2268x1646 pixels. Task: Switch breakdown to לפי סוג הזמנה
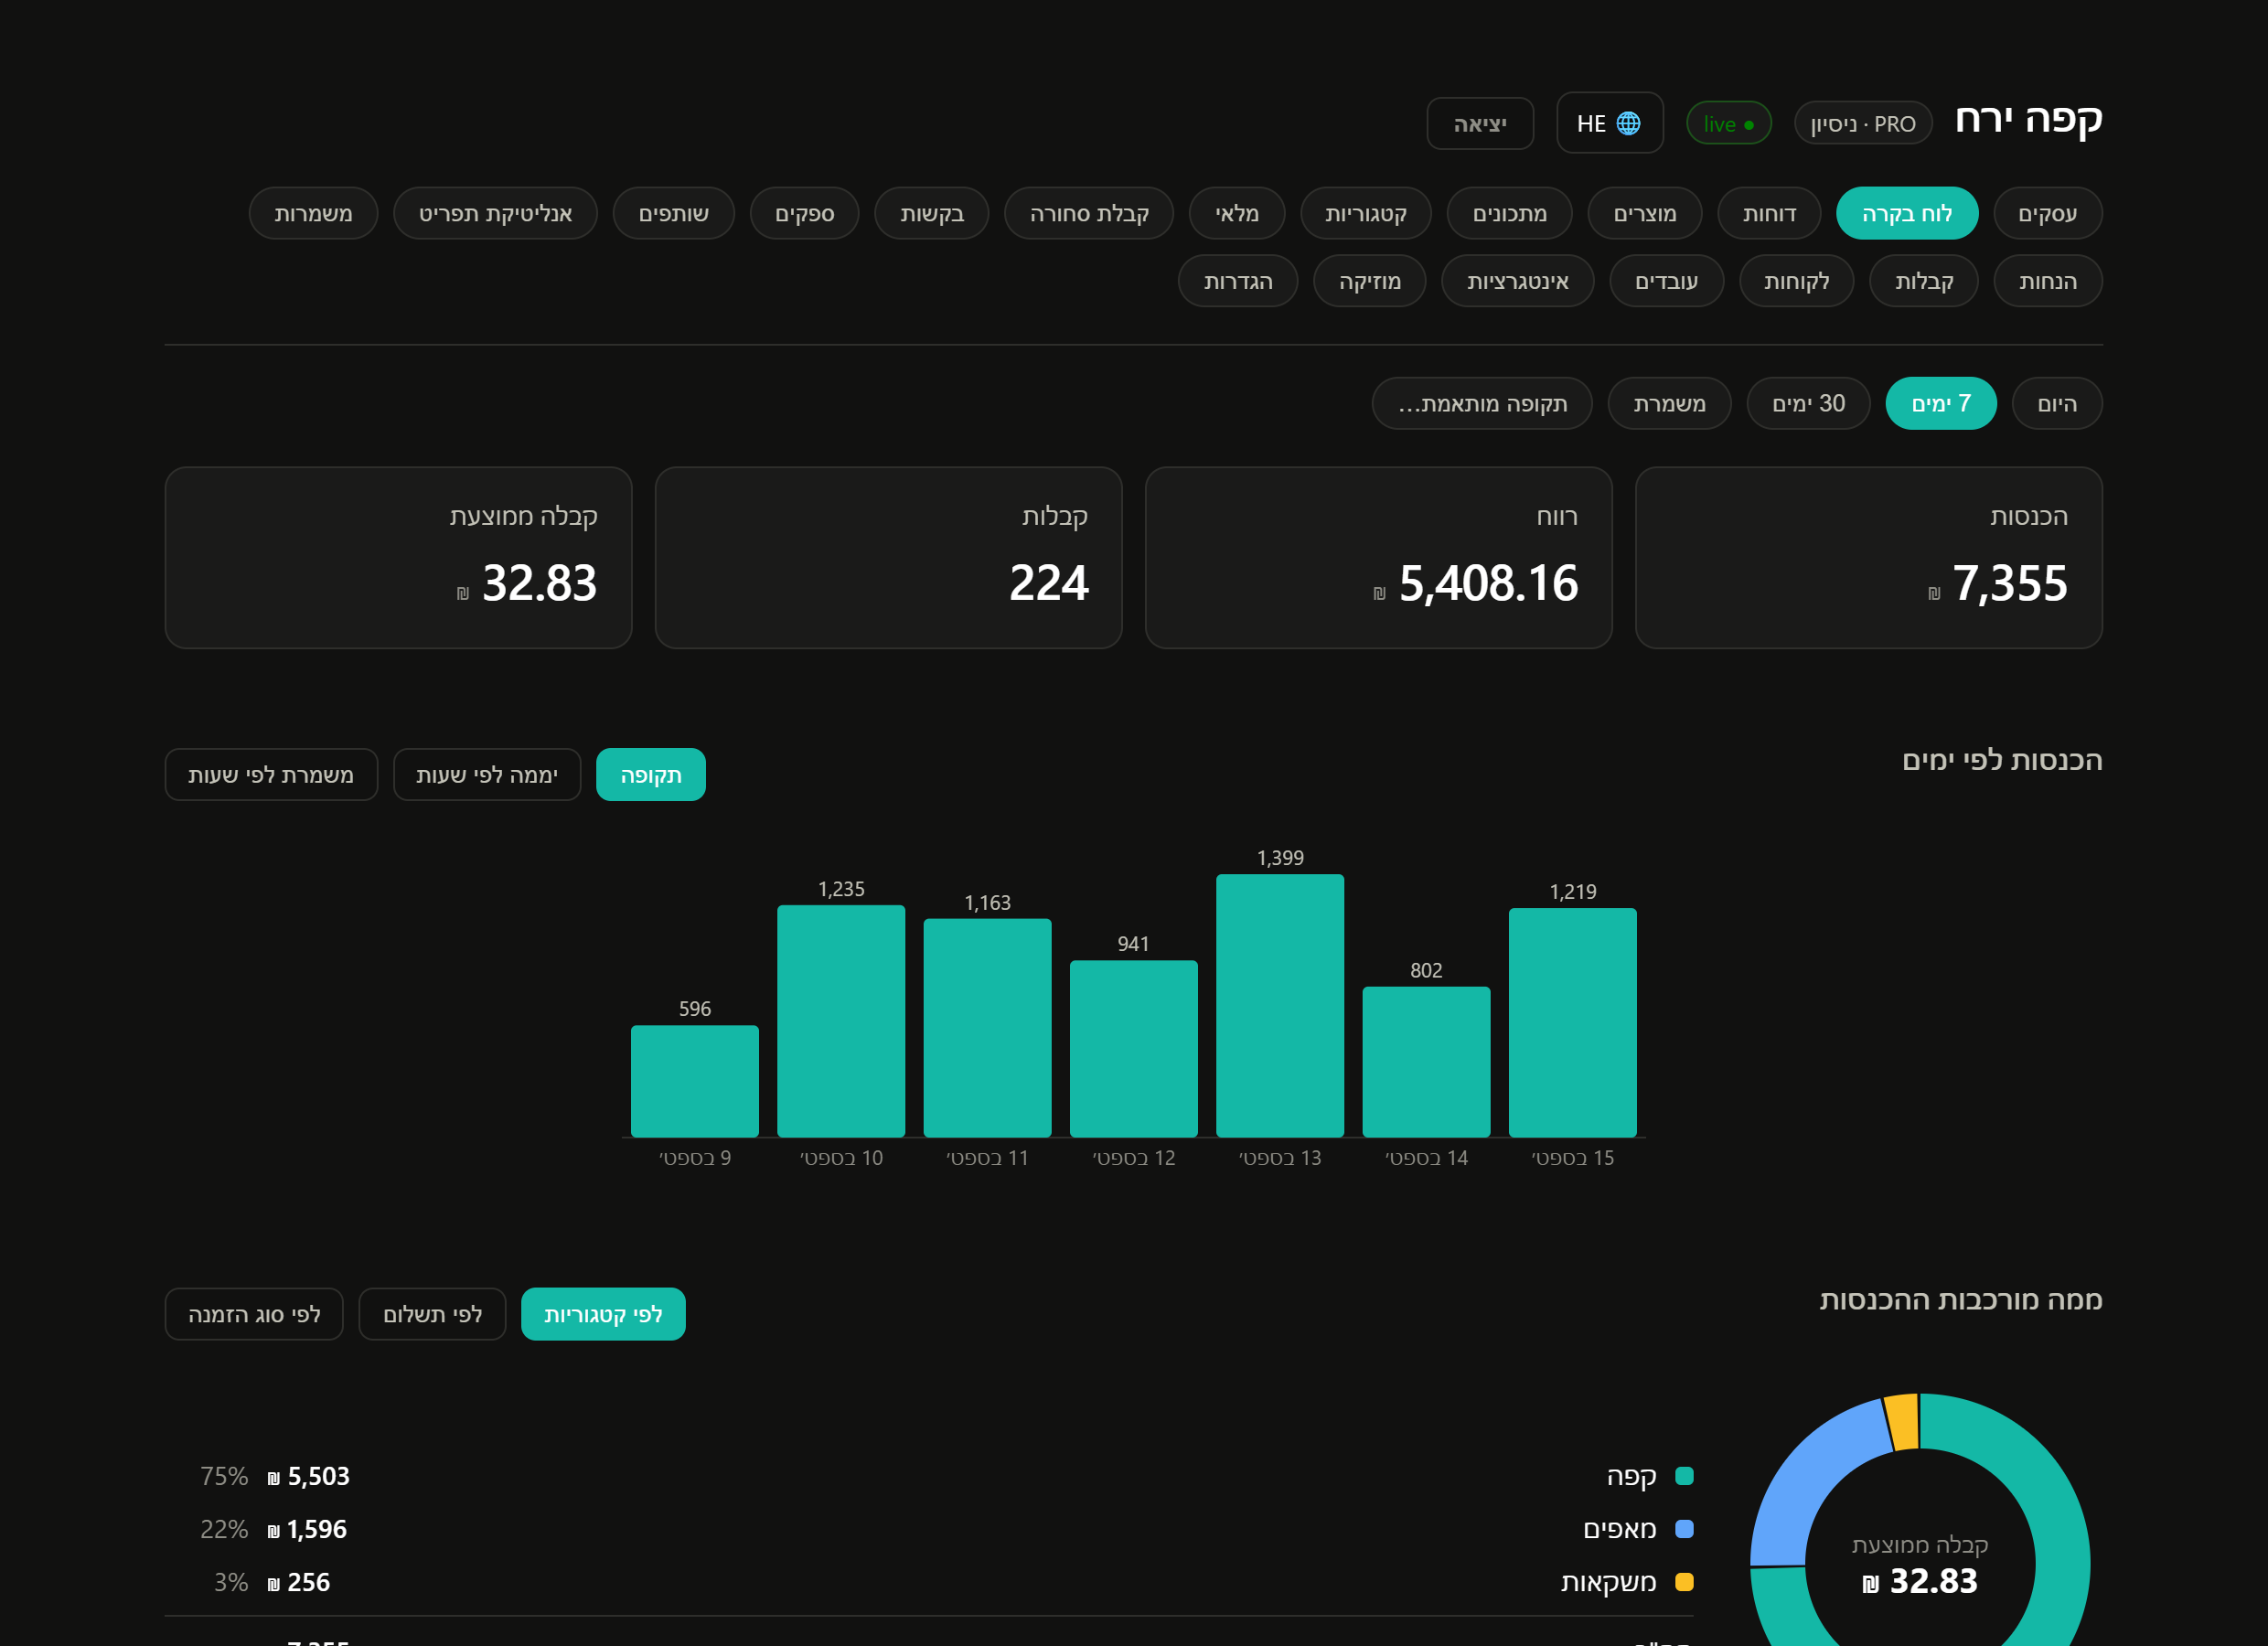[254, 1314]
